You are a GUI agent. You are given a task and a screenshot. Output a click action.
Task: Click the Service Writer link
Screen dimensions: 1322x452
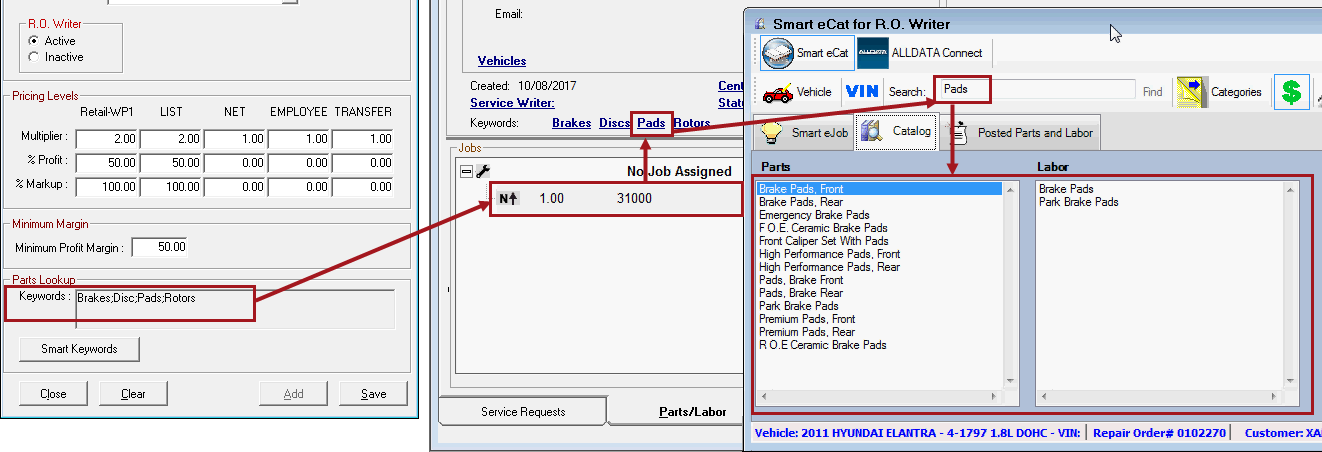point(512,102)
